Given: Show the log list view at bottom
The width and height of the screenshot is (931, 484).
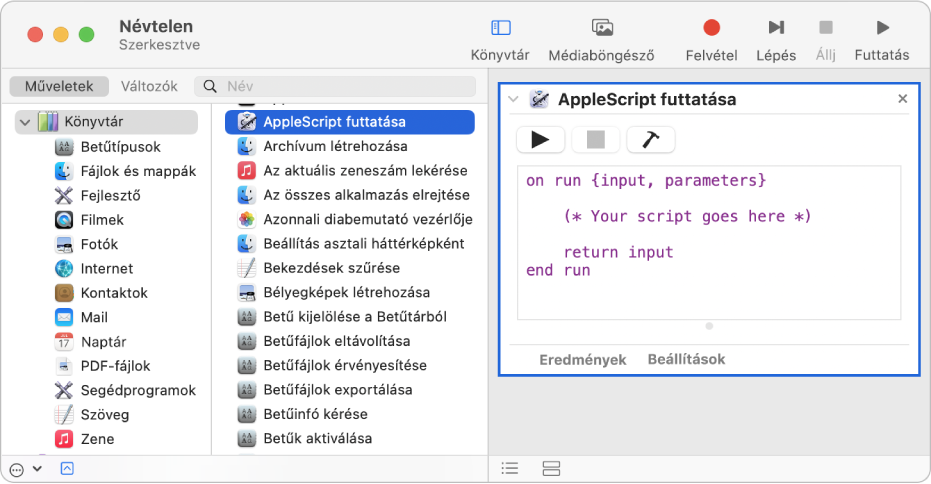Looking at the screenshot, I should click(510, 468).
